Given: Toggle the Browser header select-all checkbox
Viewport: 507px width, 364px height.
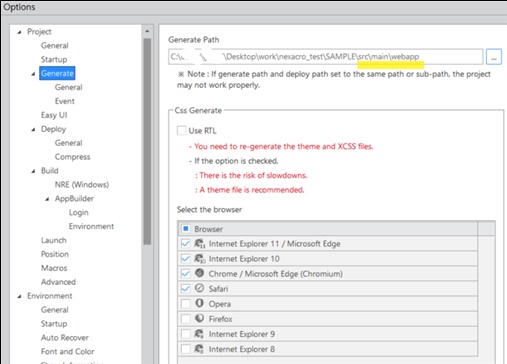Looking at the screenshot, I should pos(186,229).
